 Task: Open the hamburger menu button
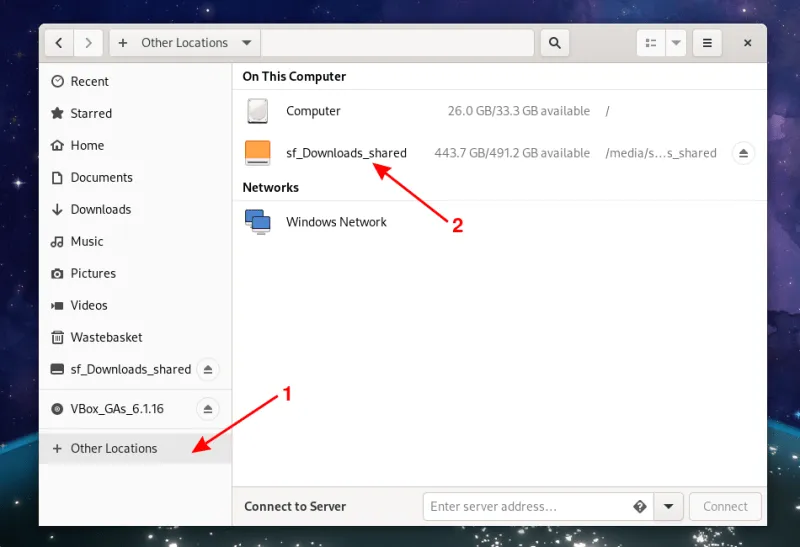click(x=707, y=43)
